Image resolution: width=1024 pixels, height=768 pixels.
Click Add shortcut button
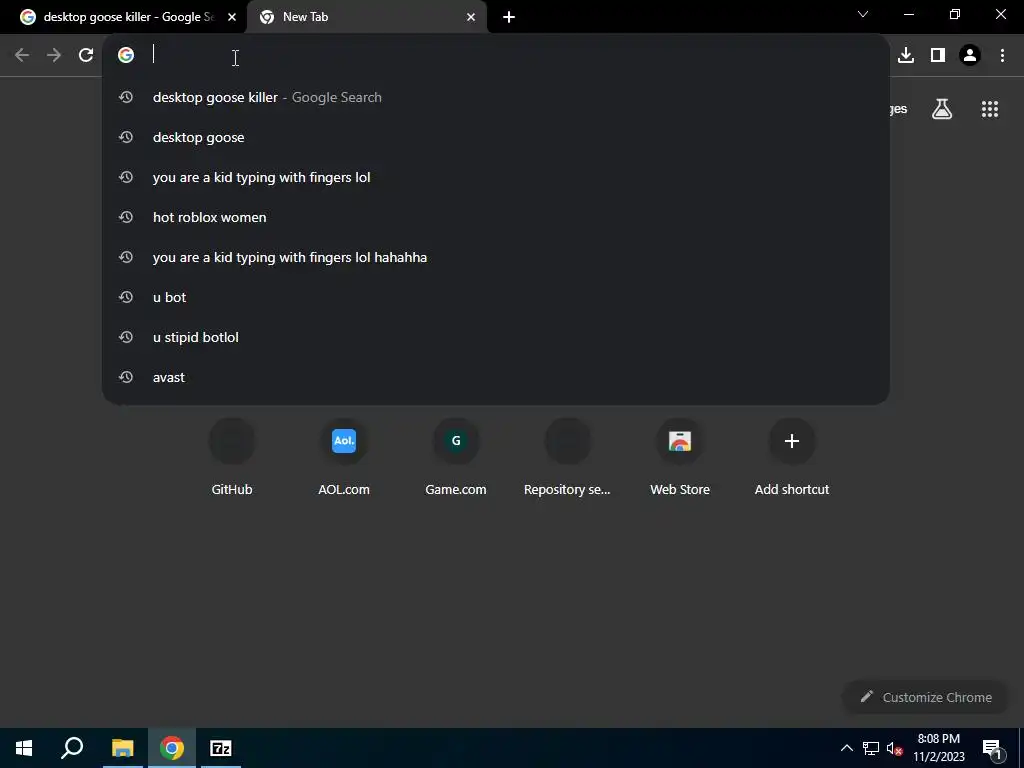tap(792, 458)
